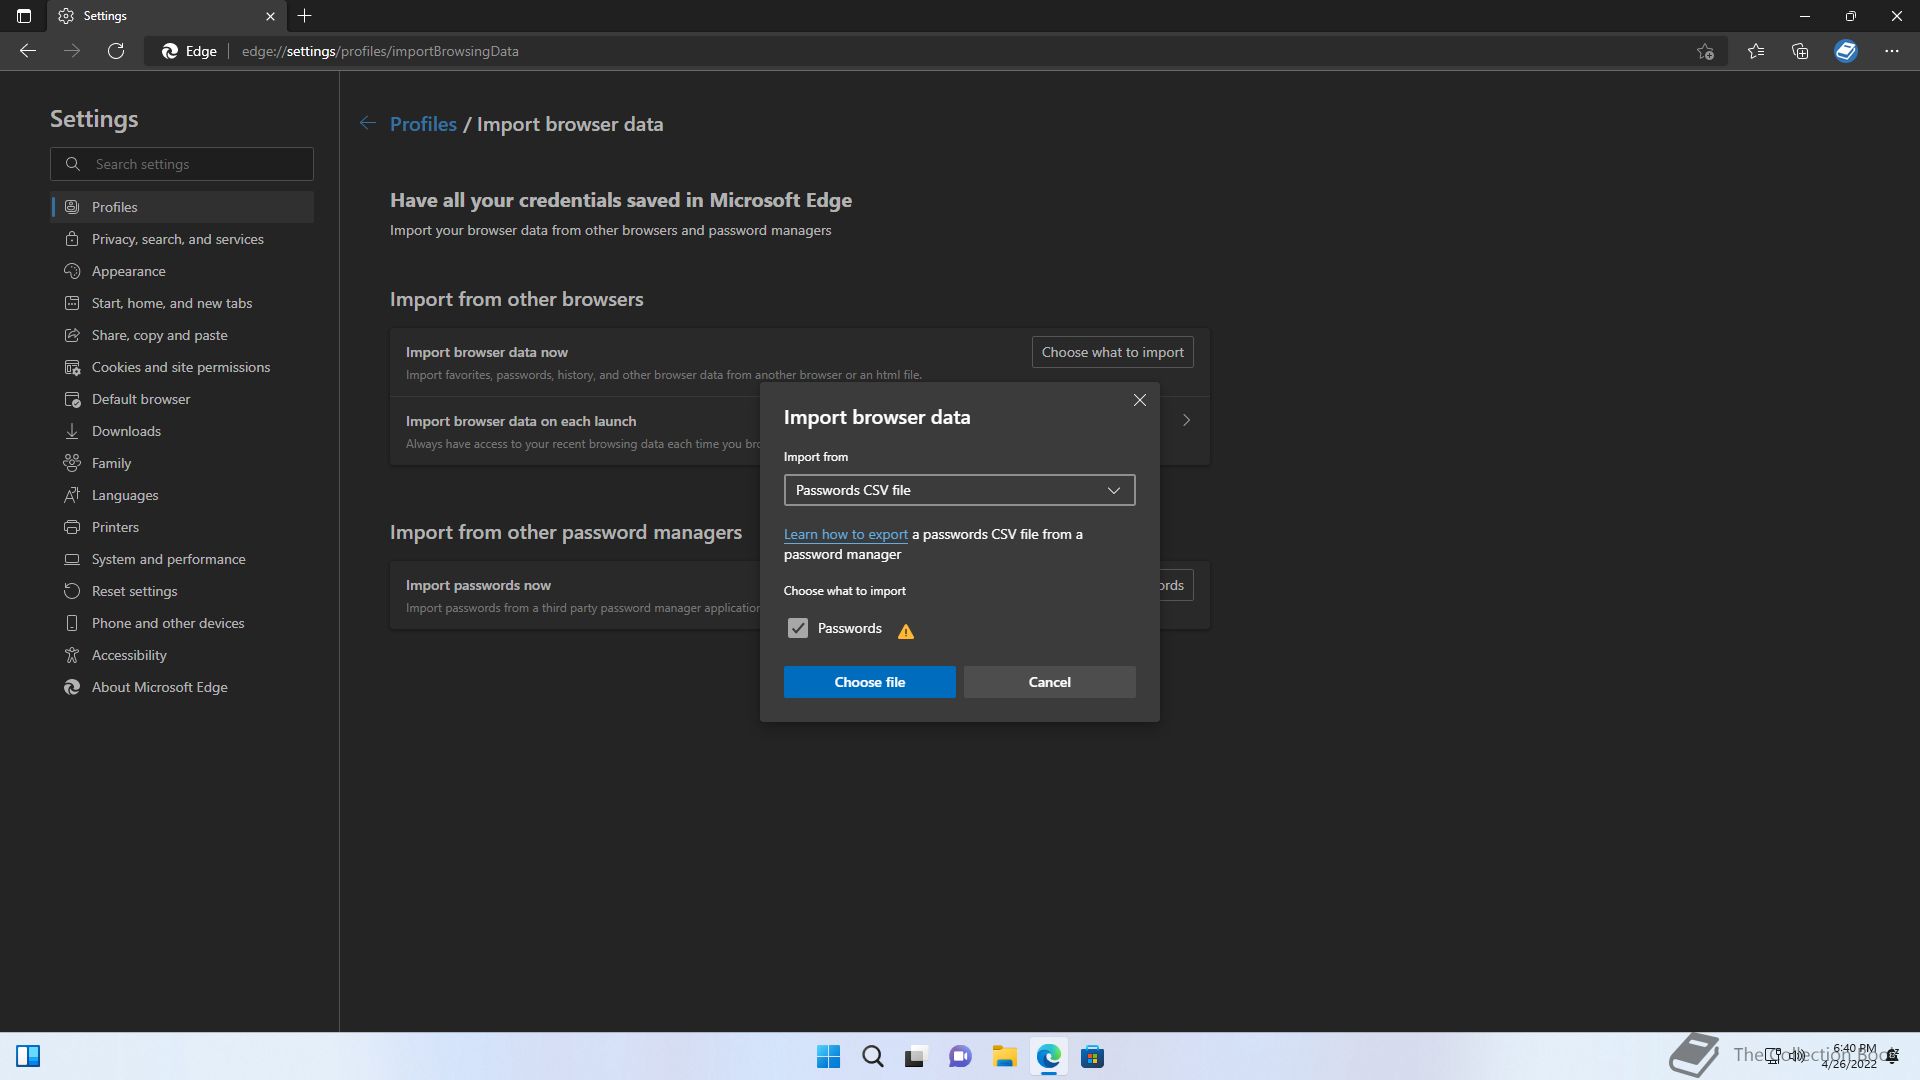The width and height of the screenshot is (1920, 1080).
Task: Click the Passwords warning triangle icon
Action: (x=906, y=631)
